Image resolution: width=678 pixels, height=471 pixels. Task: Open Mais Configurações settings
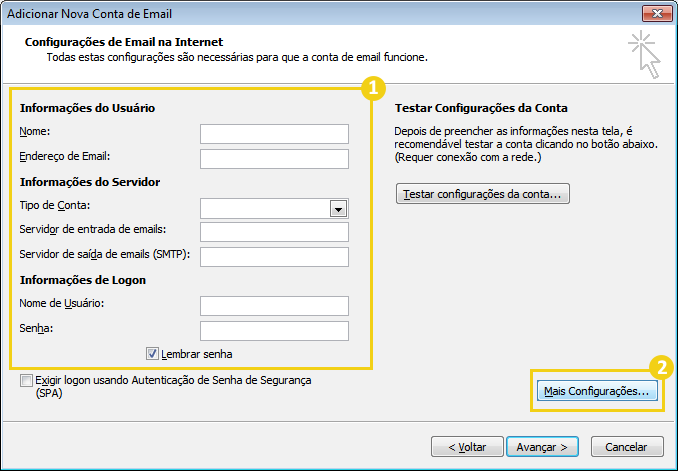(x=595, y=392)
